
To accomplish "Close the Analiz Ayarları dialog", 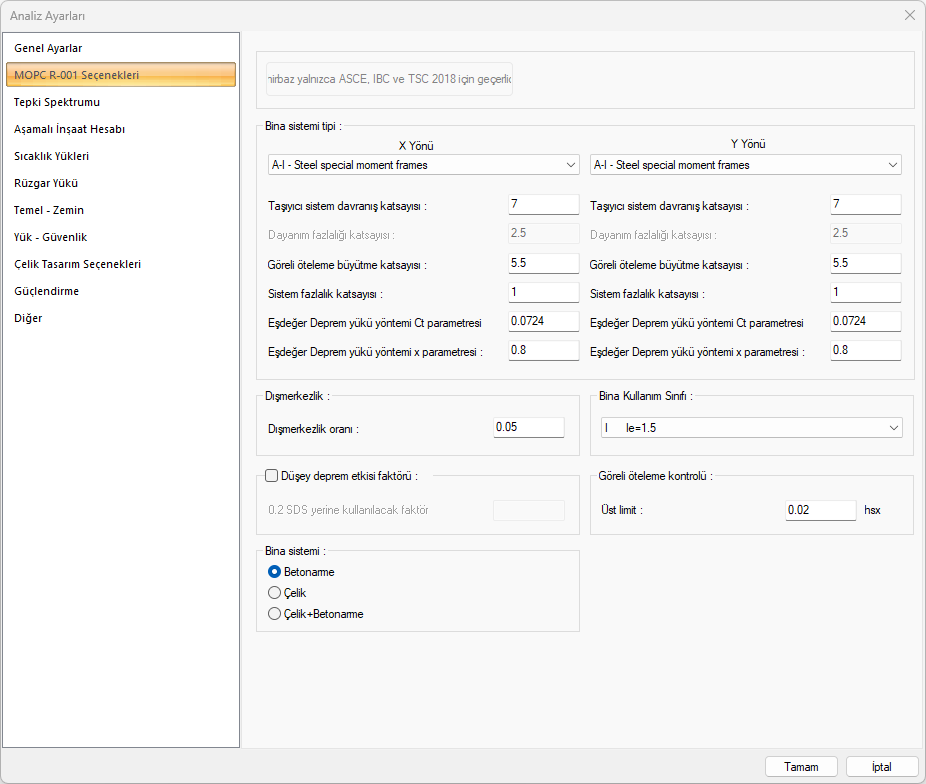I will [909, 15].
